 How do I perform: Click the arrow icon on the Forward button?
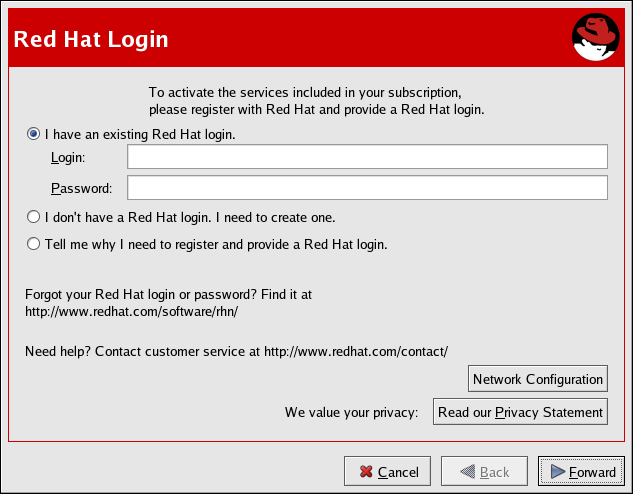coord(557,472)
